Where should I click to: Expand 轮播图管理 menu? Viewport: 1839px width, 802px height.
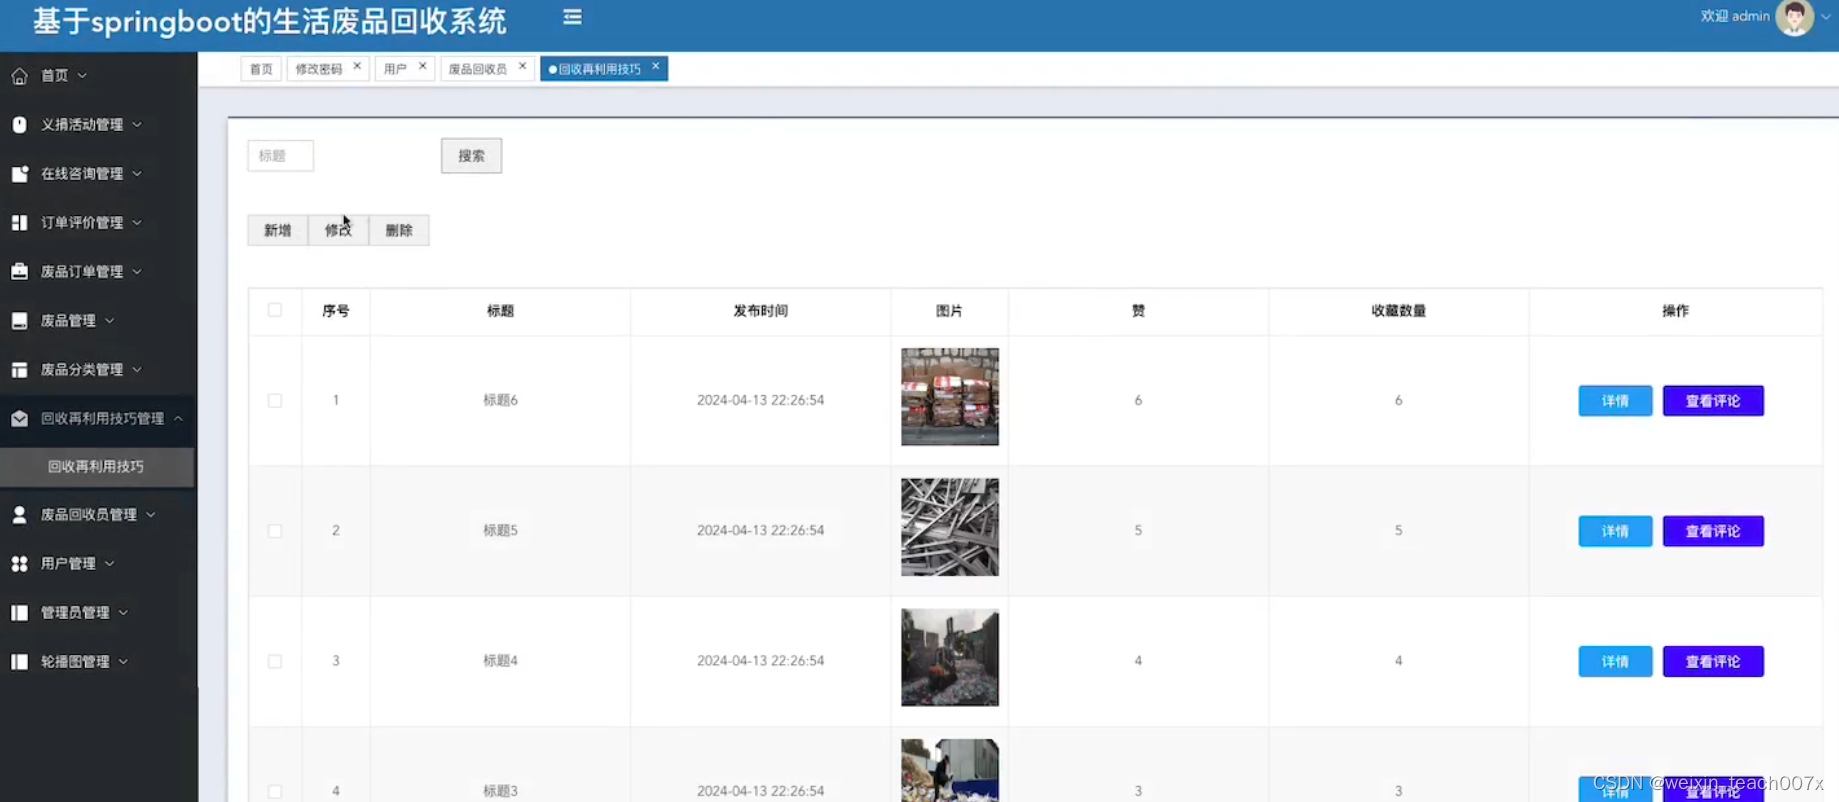pyautogui.click(x=123, y=661)
